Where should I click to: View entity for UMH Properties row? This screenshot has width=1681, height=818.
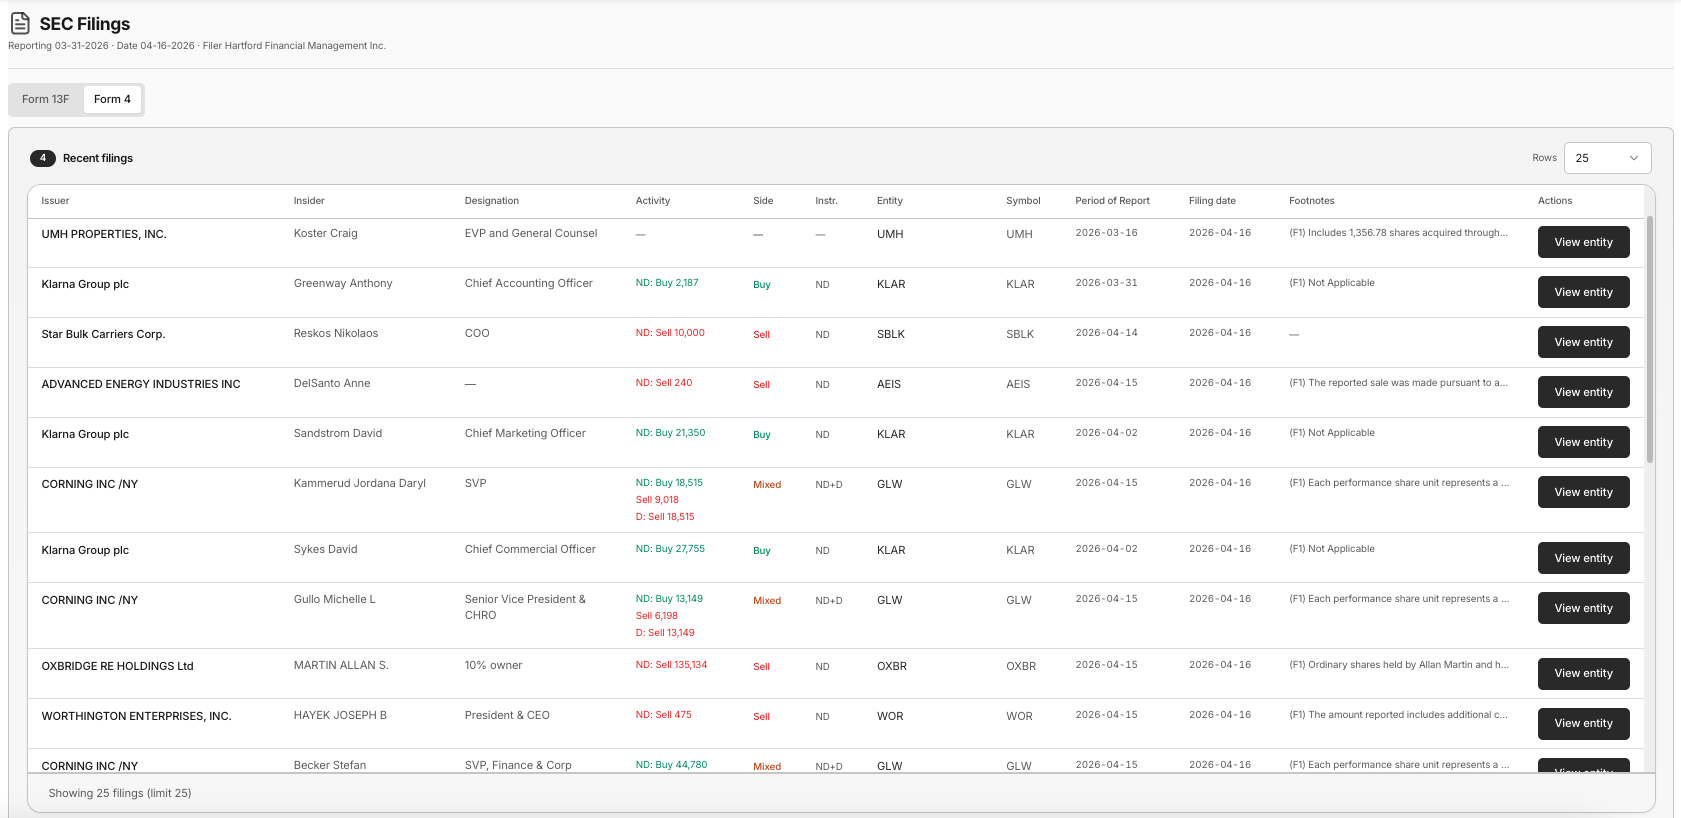pos(1583,242)
